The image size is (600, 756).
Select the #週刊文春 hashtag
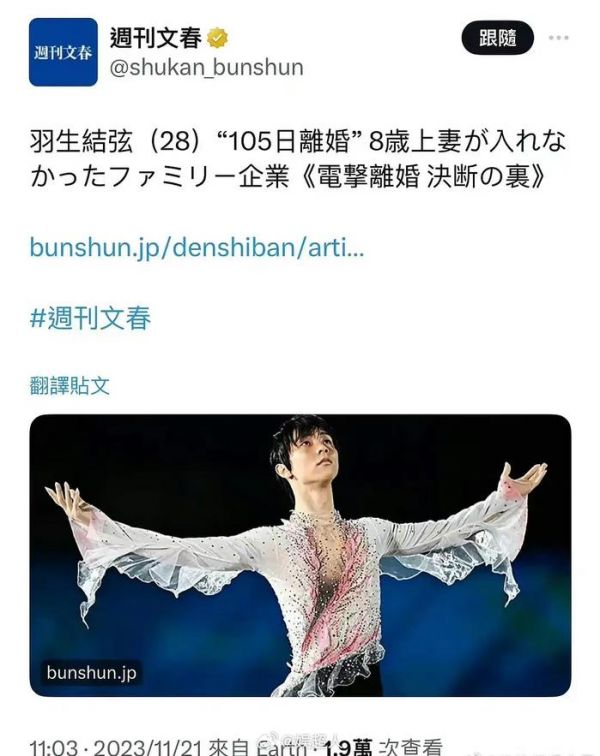90,318
